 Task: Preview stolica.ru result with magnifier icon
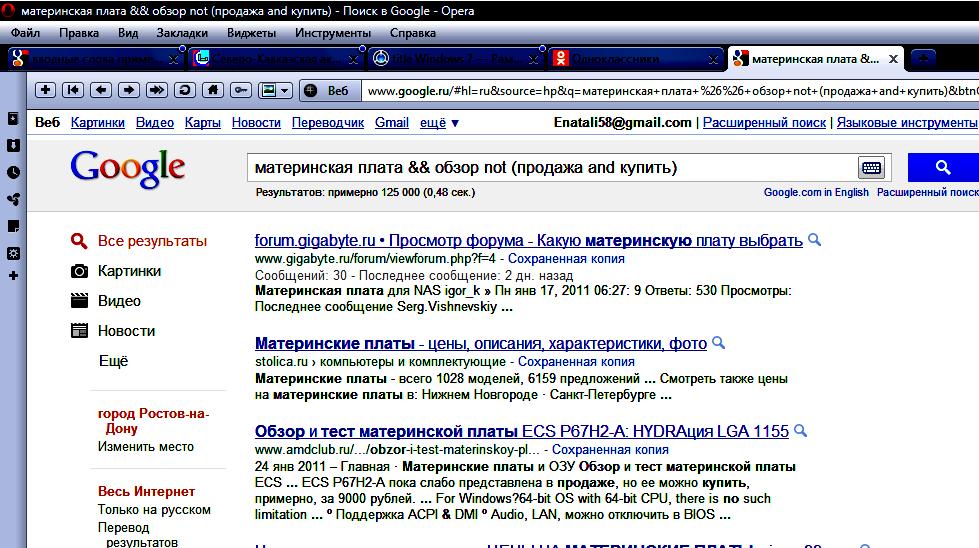(x=719, y=342)
